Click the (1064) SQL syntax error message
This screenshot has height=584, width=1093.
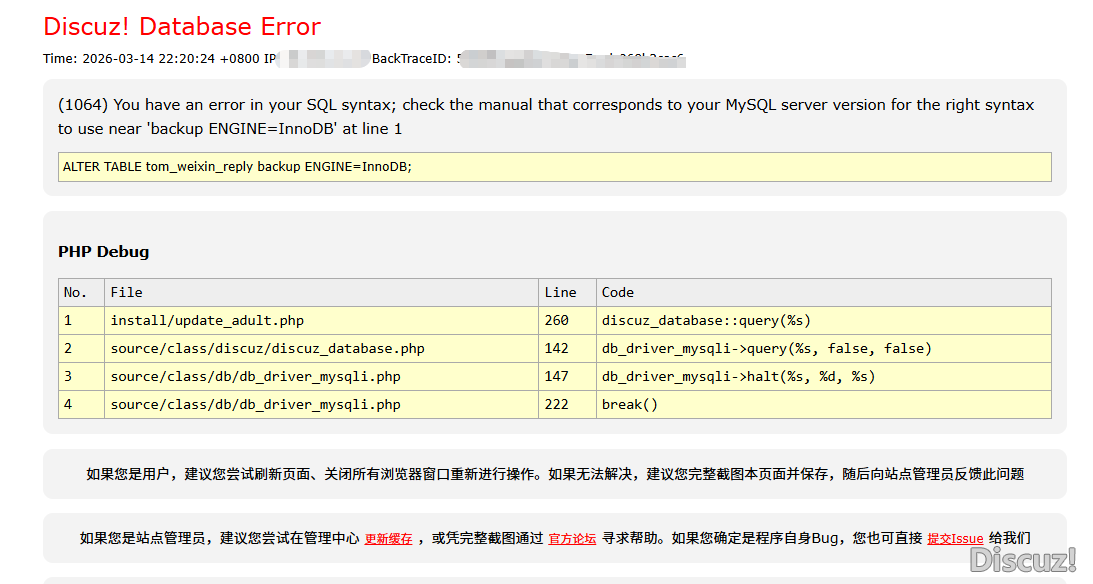[545, 117]
